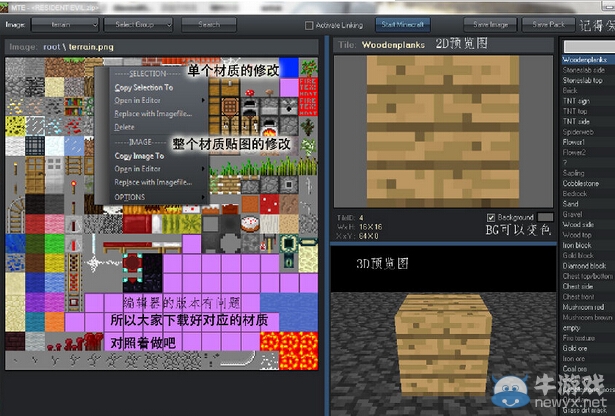Select the sapling tile in terrain.png grid
The width and height of the screenshot is (615, 416).
point(308,67)
